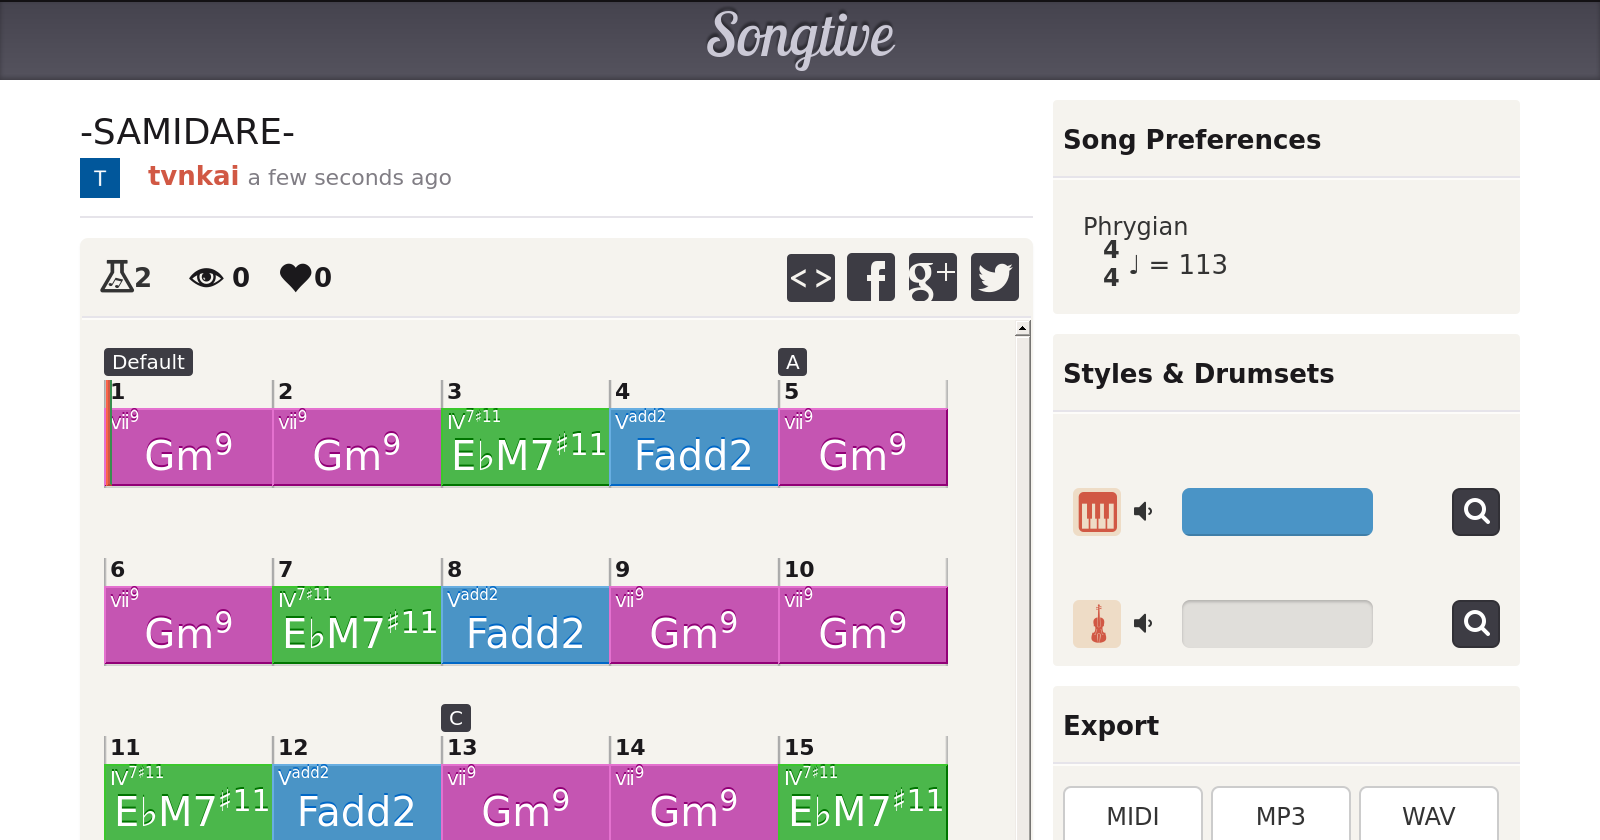Search styles for the violin track
The width and height of the screenshot is (1600, 840).
click(1475, 624)
